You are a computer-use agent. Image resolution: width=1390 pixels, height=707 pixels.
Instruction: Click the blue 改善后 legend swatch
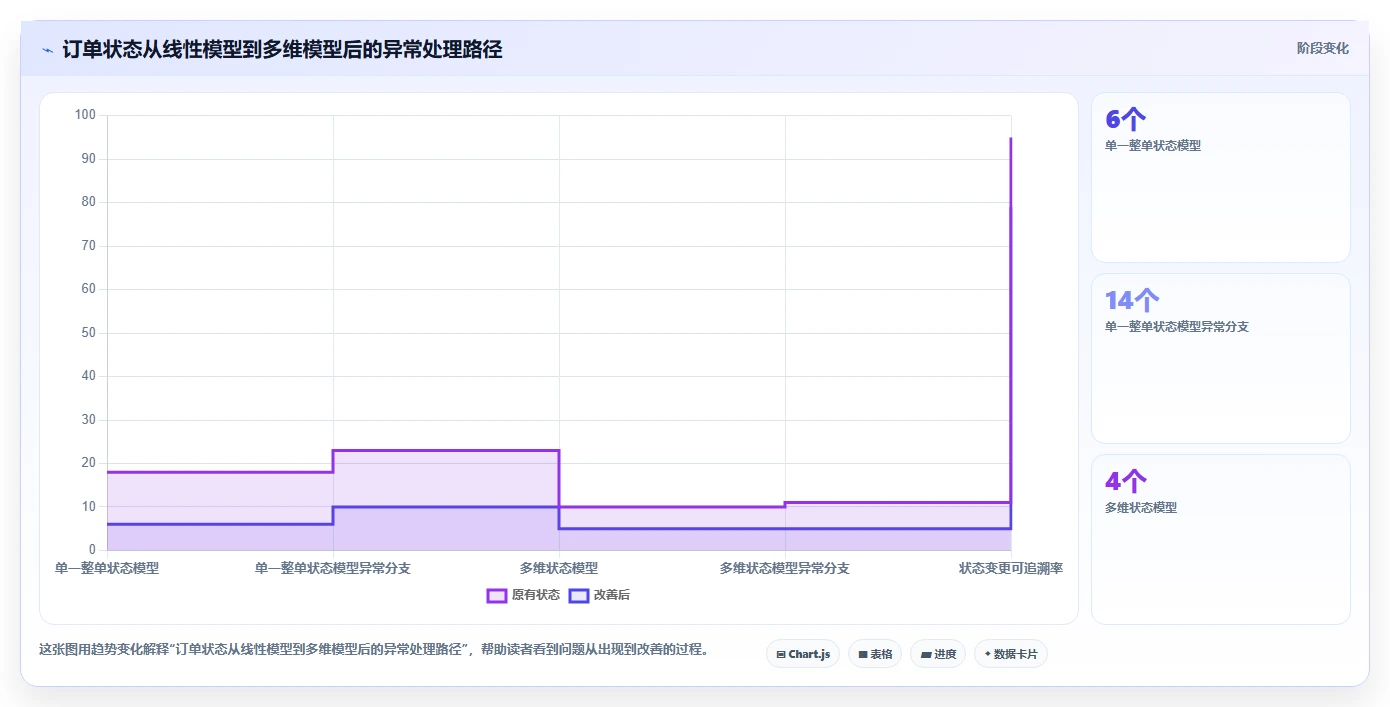click(x=579, y=595)
